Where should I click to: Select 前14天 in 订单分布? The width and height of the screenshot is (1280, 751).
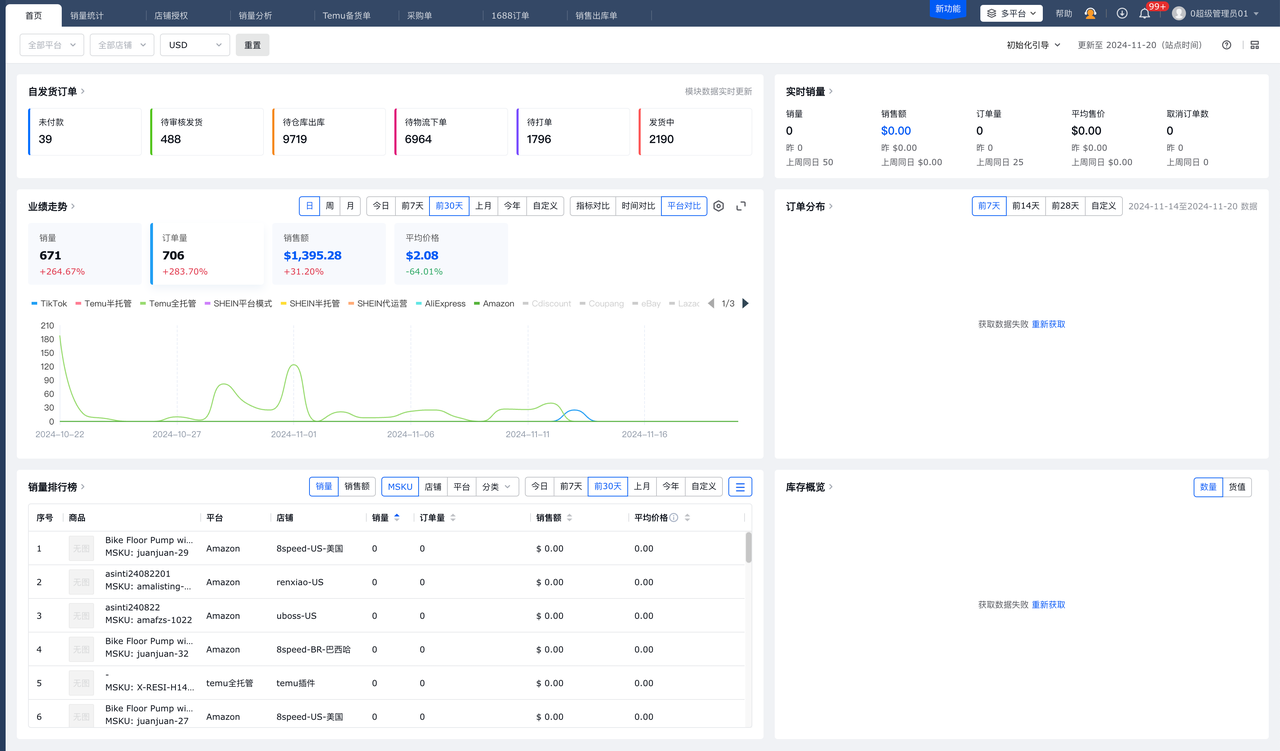tap(1025, 206)
